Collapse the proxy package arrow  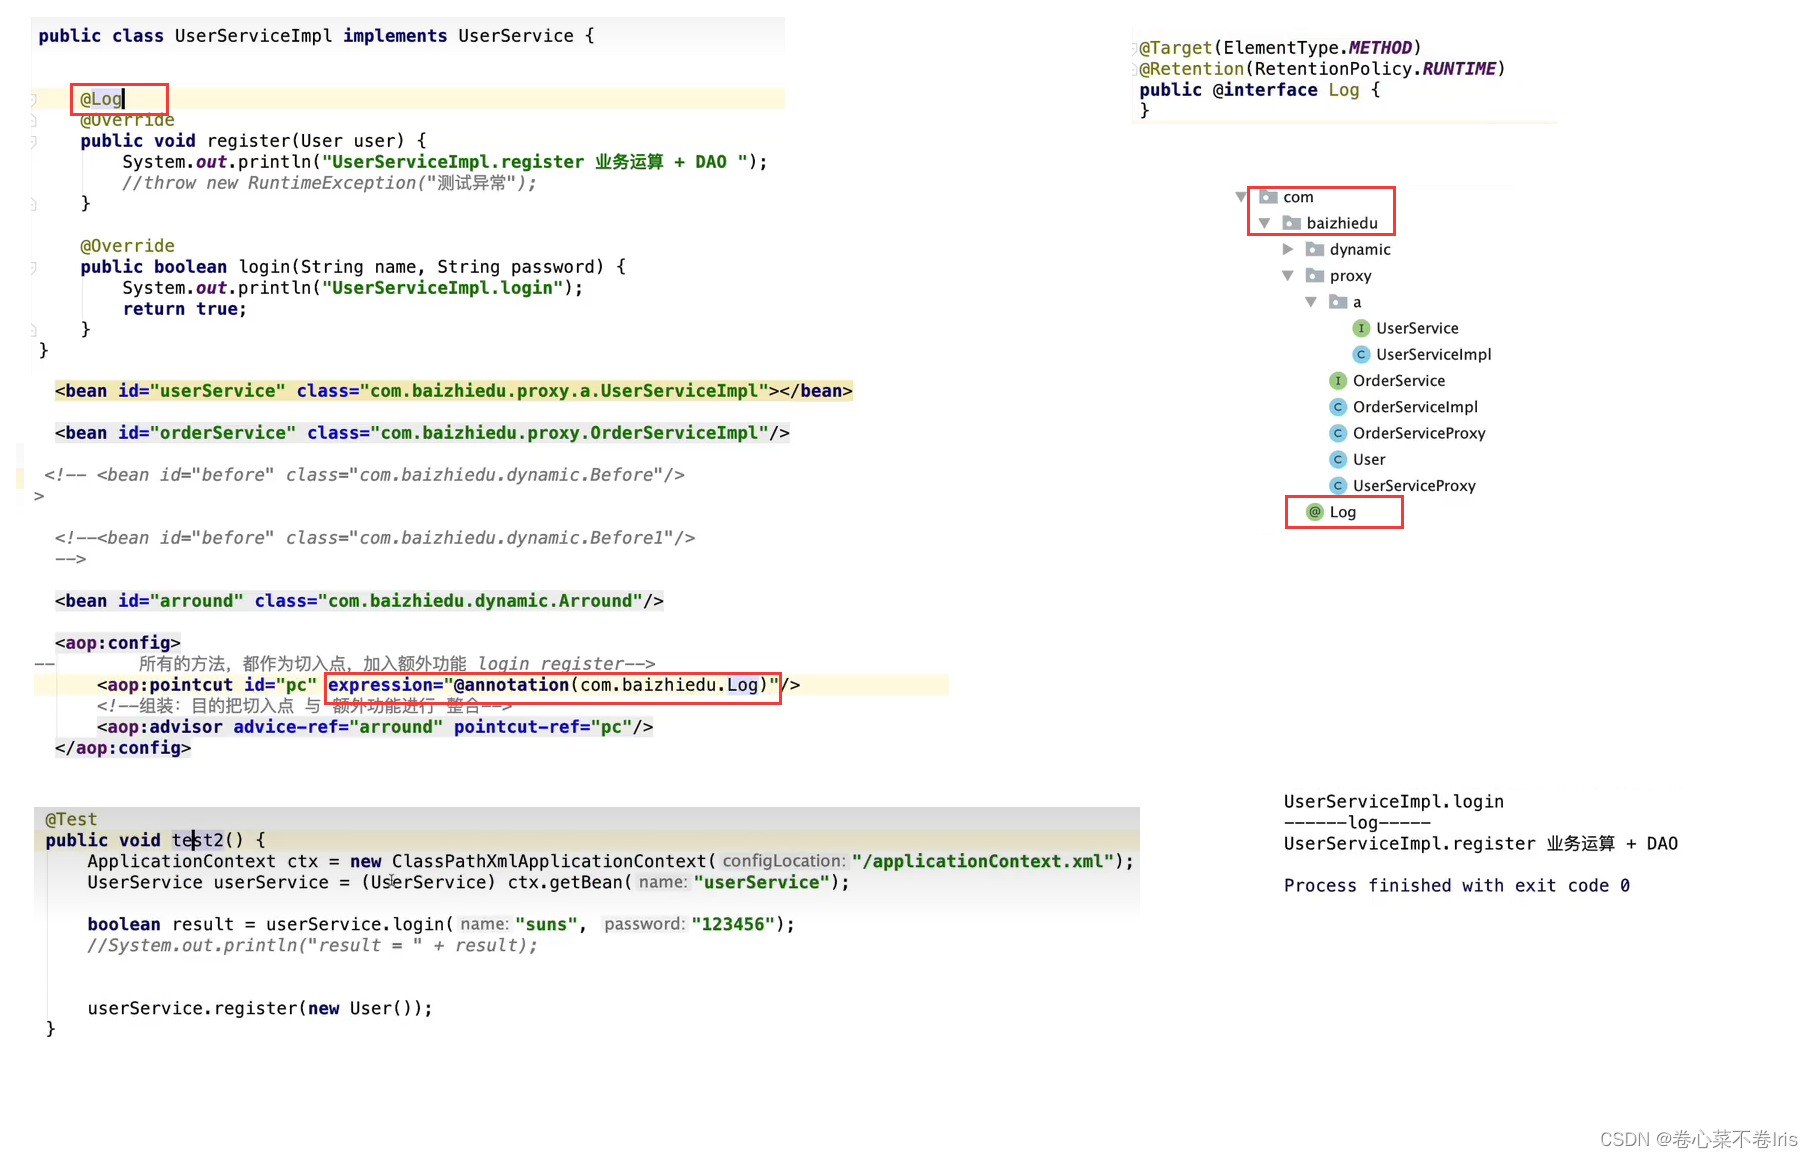(x=1288, y=276)
